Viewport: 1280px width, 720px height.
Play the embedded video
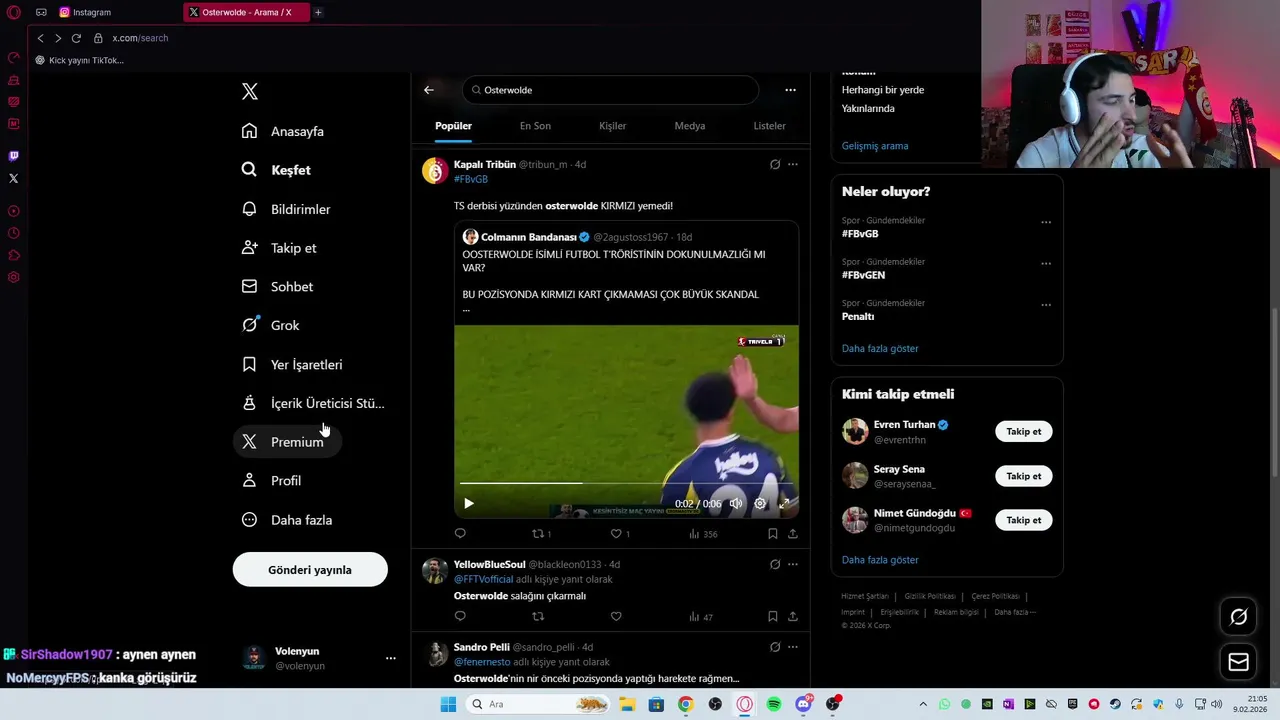(x=468, y=503)
